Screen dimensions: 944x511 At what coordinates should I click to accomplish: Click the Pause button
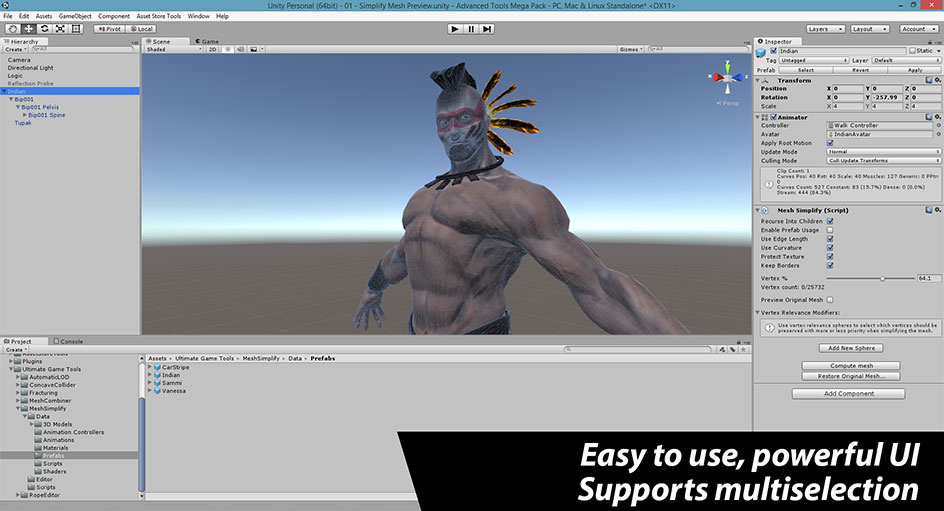coord(471,29)
